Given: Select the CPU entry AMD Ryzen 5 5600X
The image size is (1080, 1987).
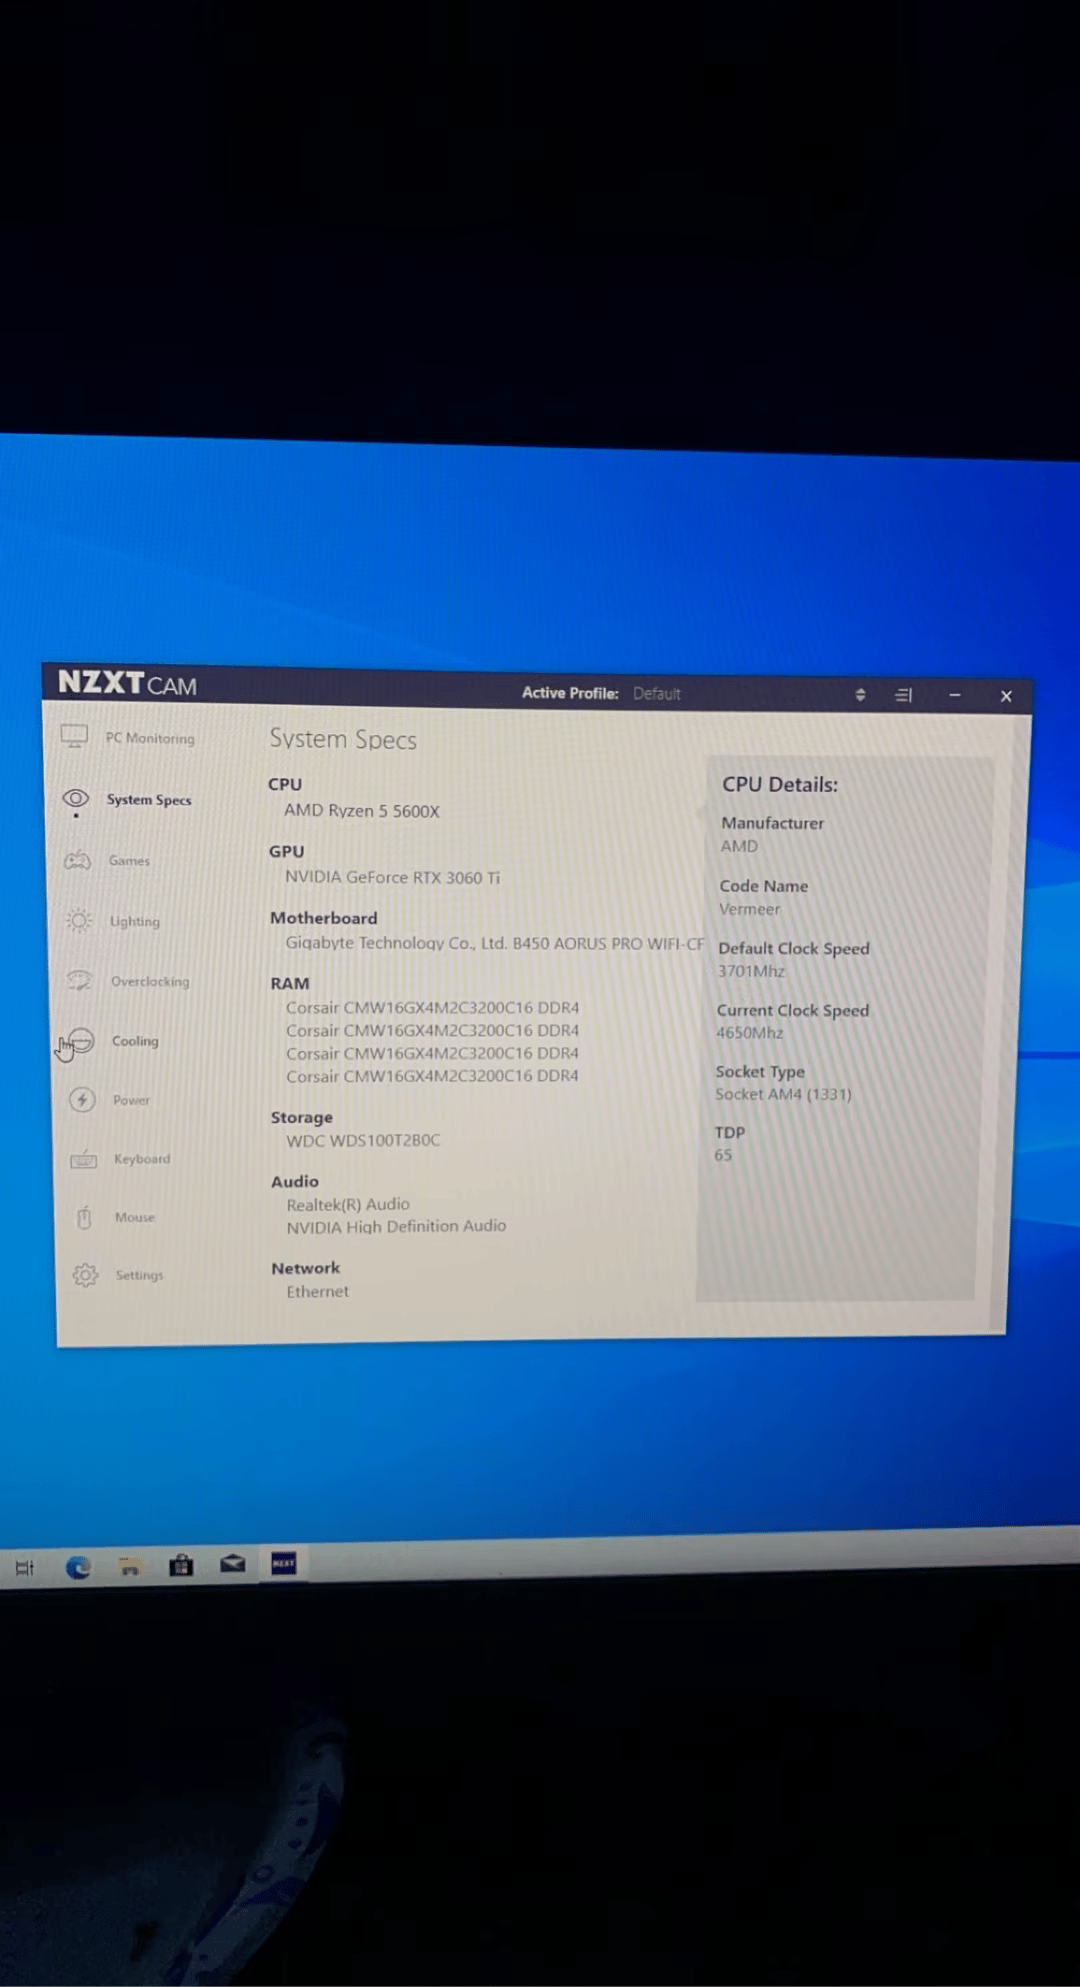Looking at the screenshot, I should coord(362,811).
